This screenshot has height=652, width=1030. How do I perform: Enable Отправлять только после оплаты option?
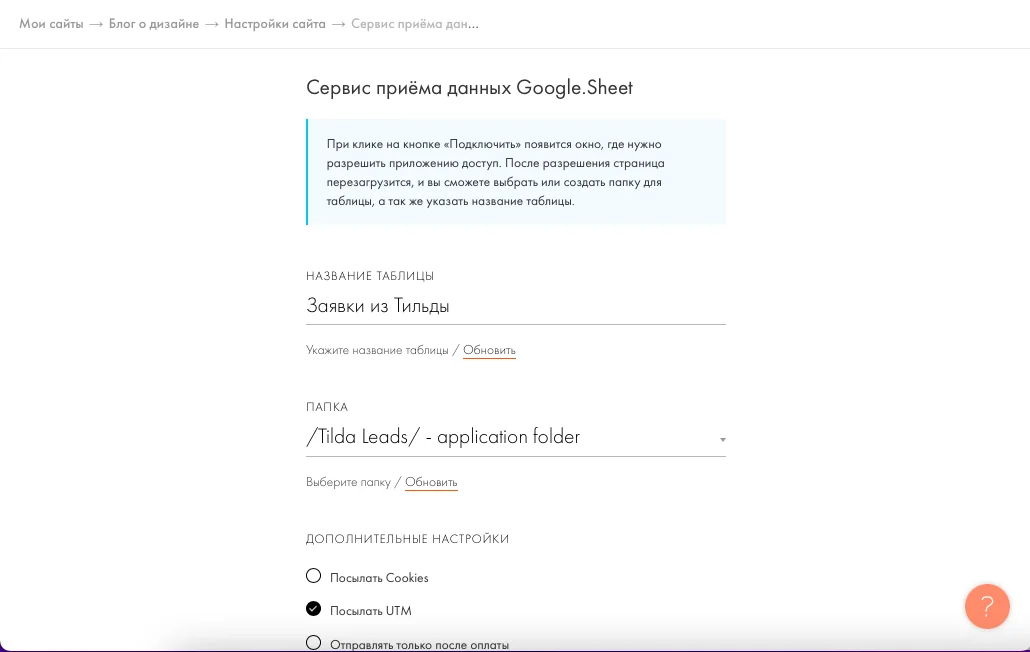pos(314,643)
